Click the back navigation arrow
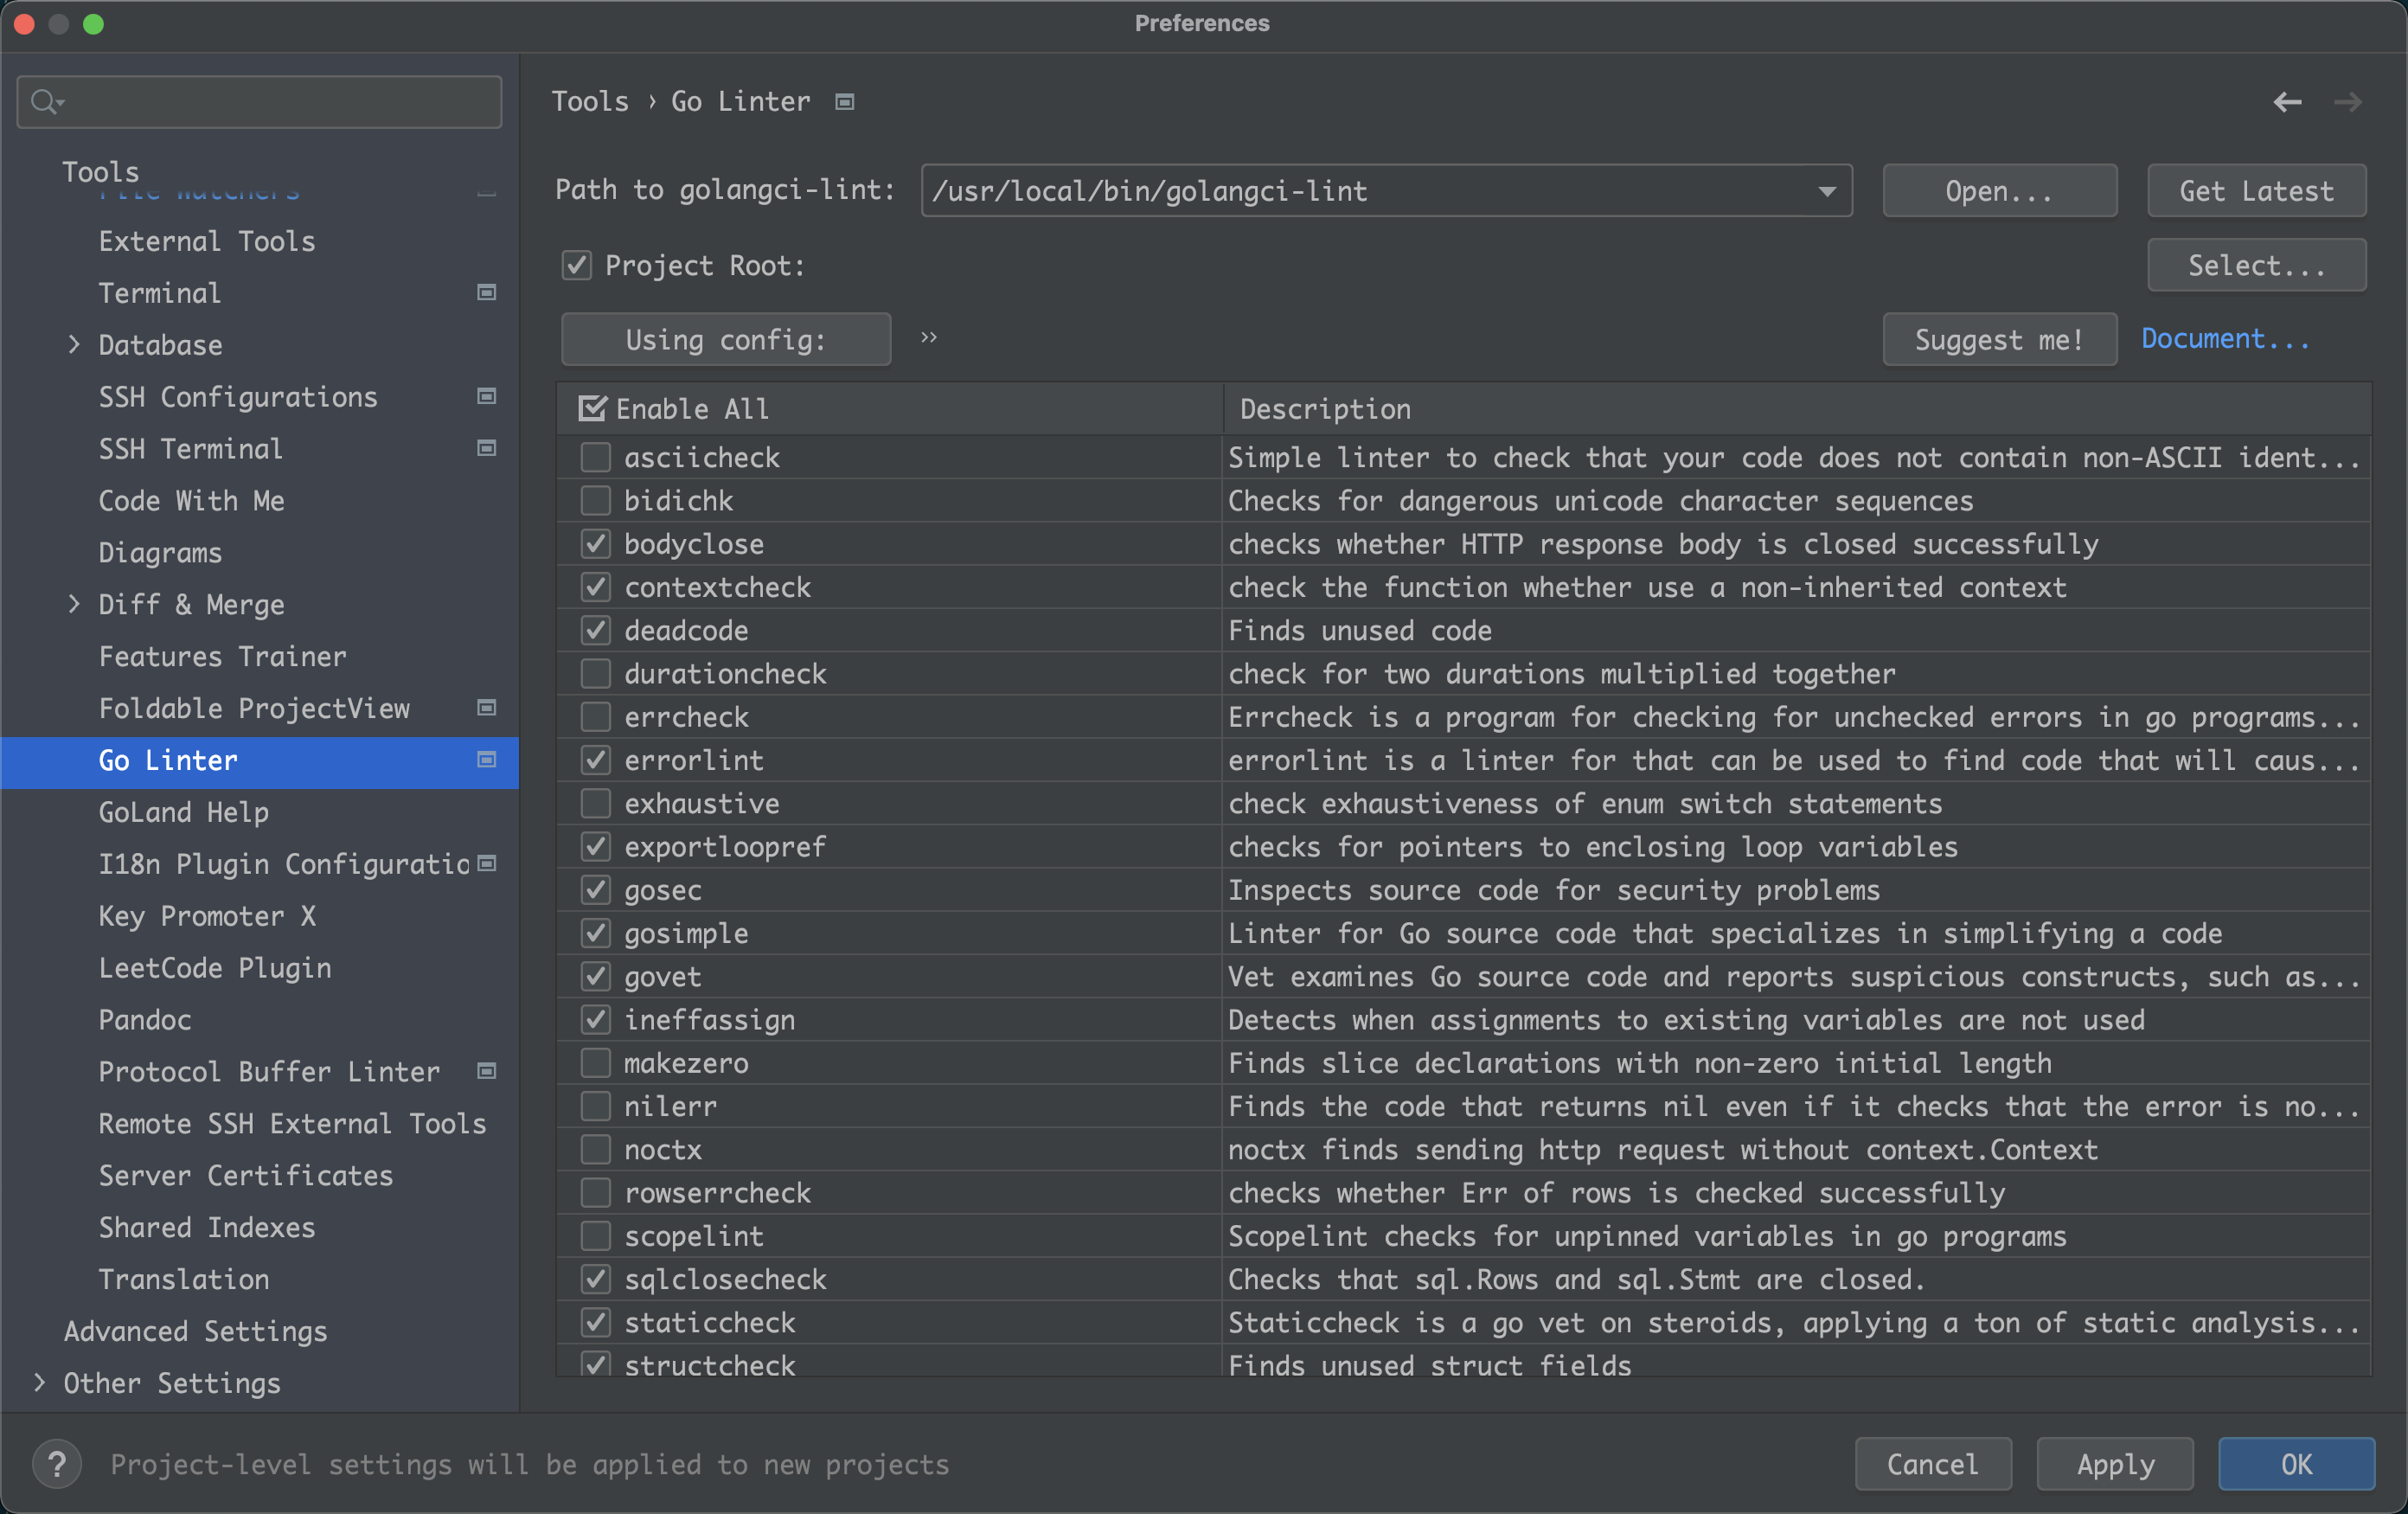This screenshot has width=2408, height=1514. 2286,102
